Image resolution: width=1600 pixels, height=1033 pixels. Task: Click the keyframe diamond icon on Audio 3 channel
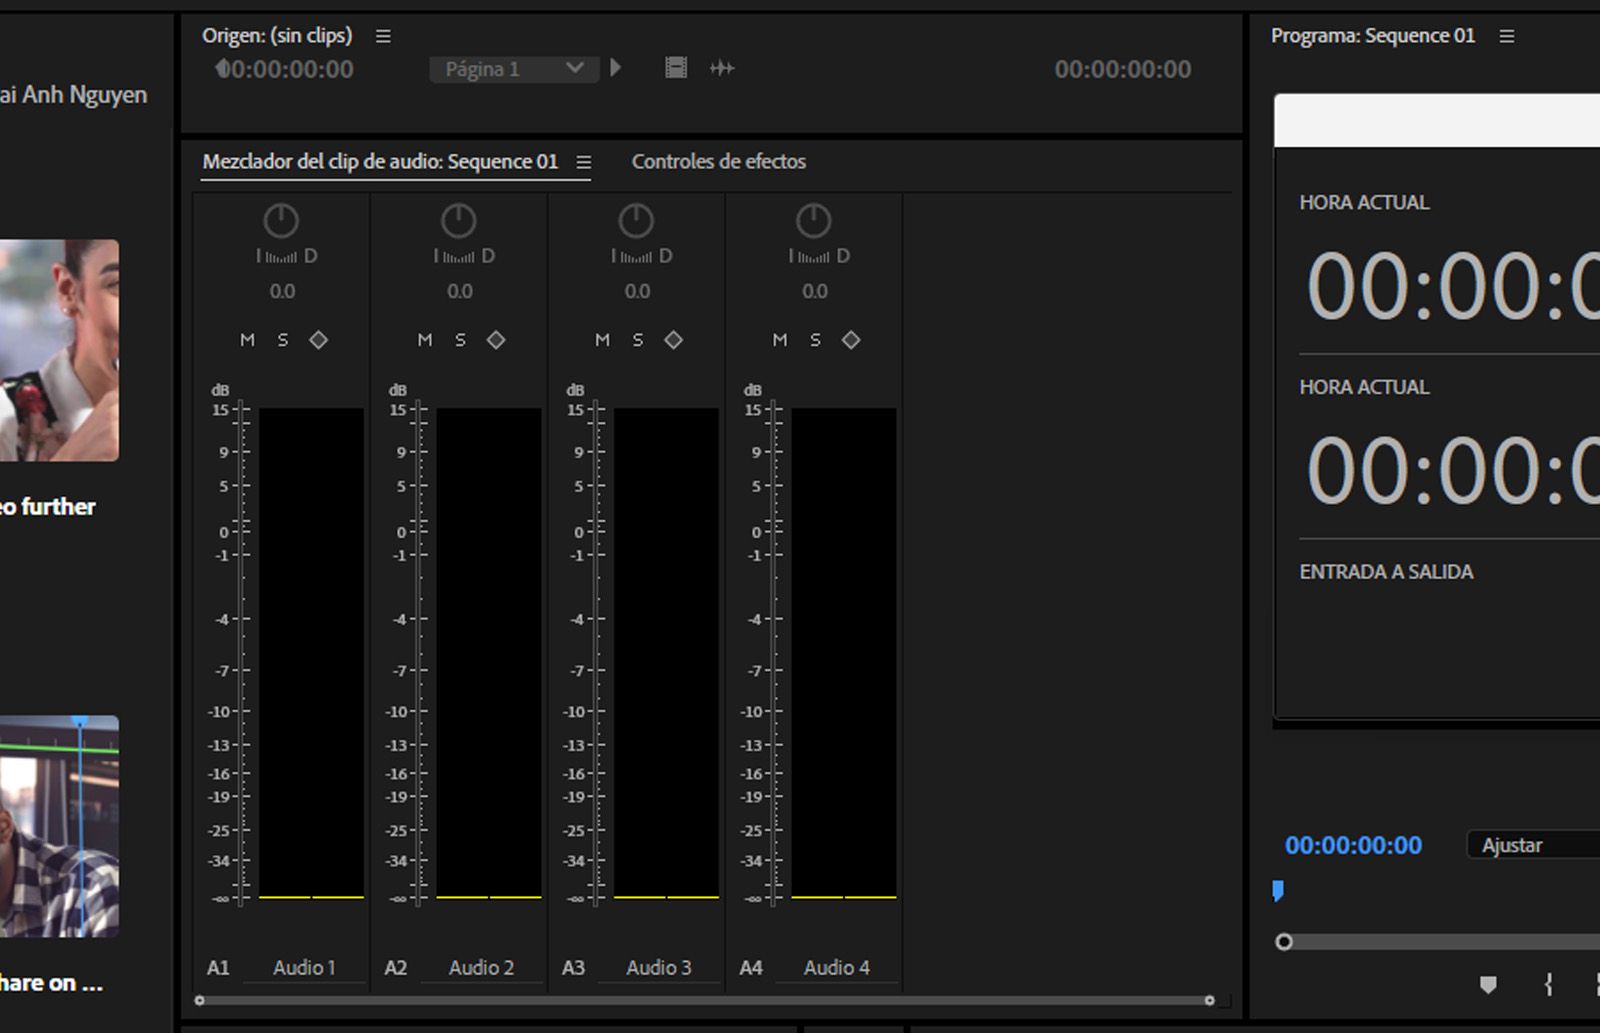pyautogui.click(x=673, y=340)
